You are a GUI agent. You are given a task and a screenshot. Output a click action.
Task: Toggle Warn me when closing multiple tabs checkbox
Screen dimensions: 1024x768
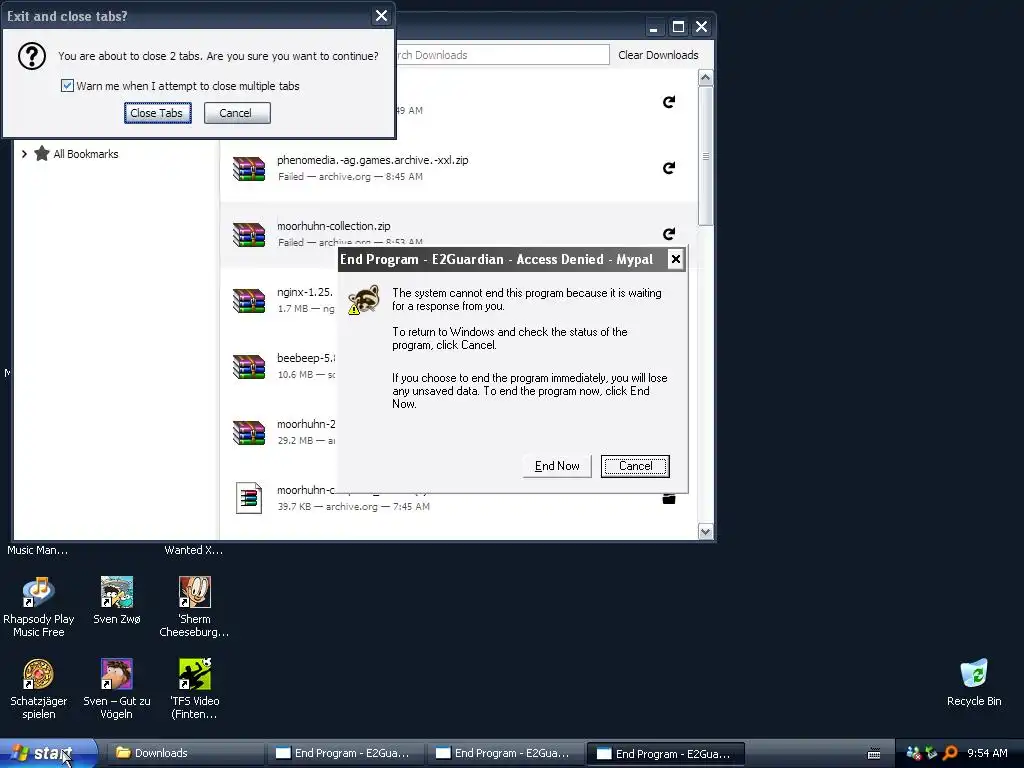[x=67, y=86]
